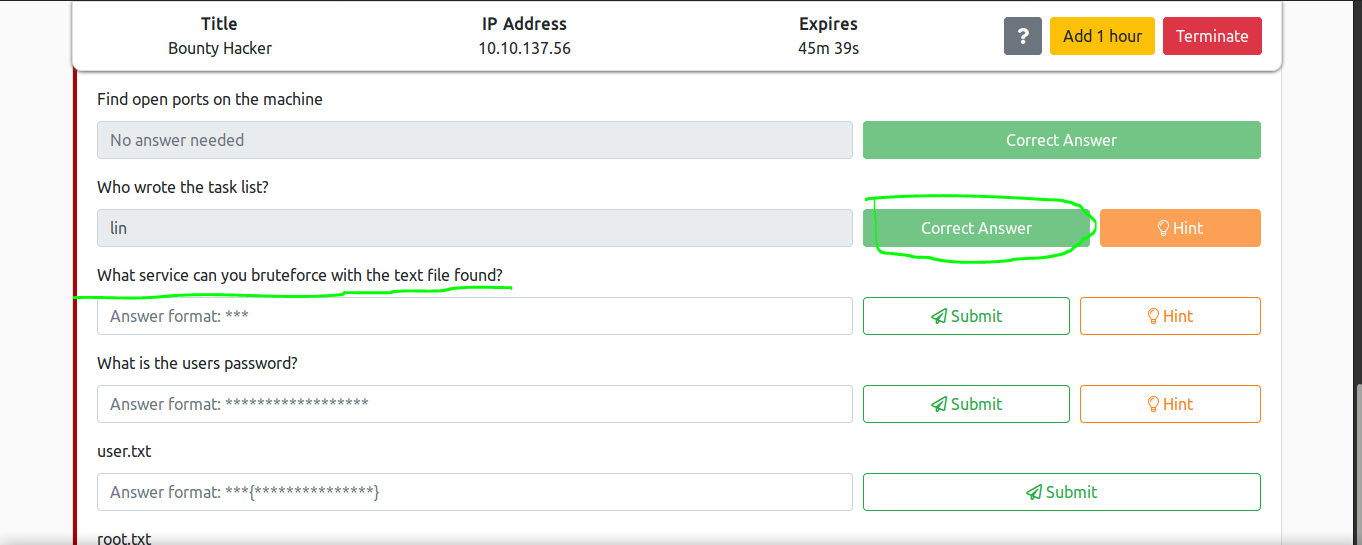Open the Hint for users password question
Screen dimensions: 1362x545
[1170, 404]
